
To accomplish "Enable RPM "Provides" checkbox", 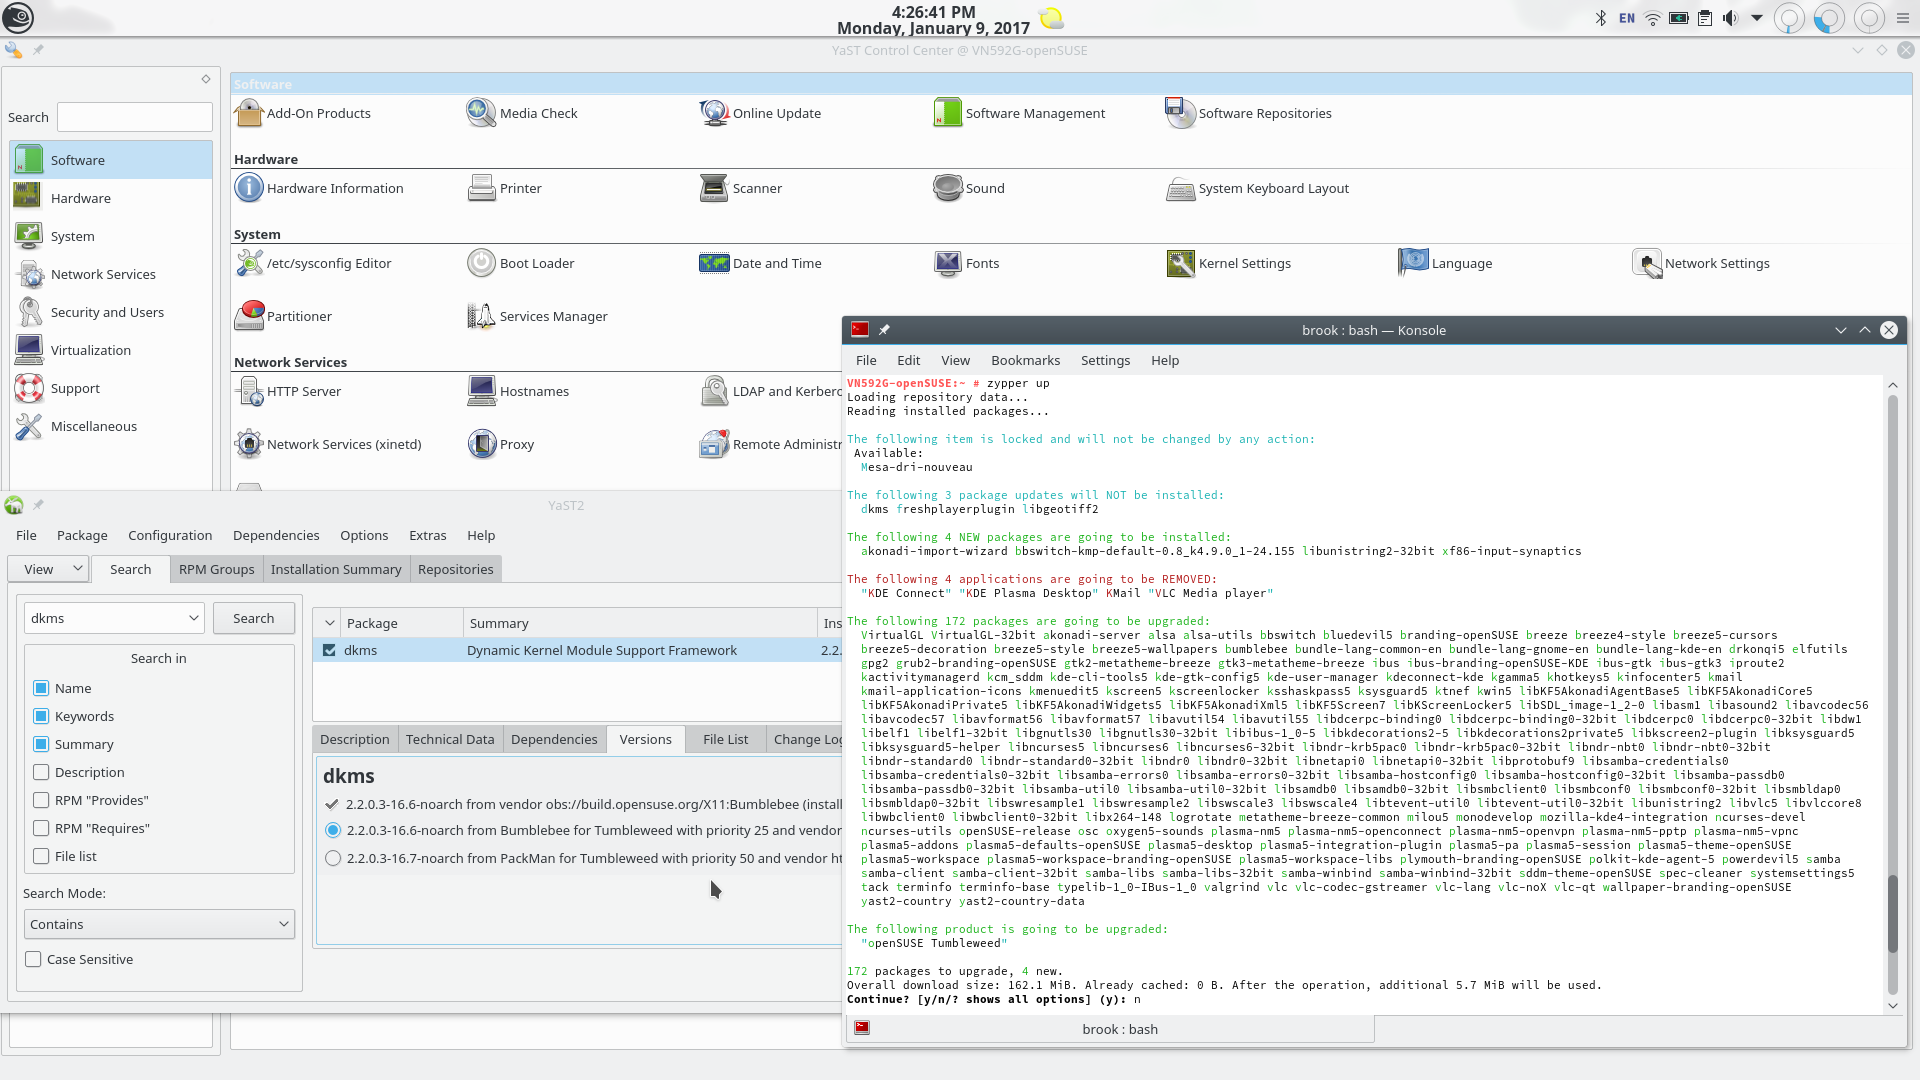I will tap(41, 800).
